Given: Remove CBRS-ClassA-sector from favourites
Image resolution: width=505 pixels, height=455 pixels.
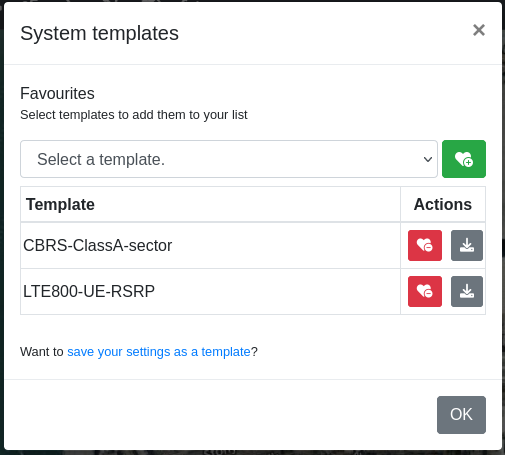Looking at the screenshot, I should 425,245.
